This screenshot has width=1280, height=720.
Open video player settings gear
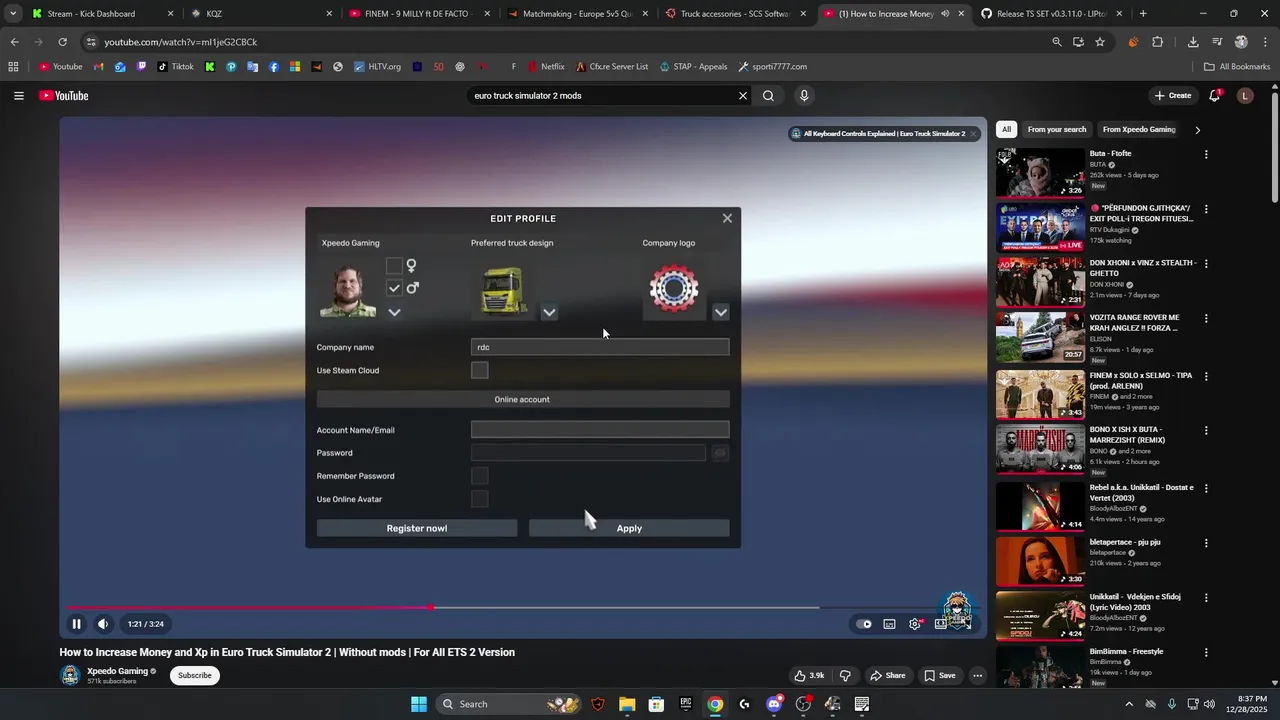915,624
